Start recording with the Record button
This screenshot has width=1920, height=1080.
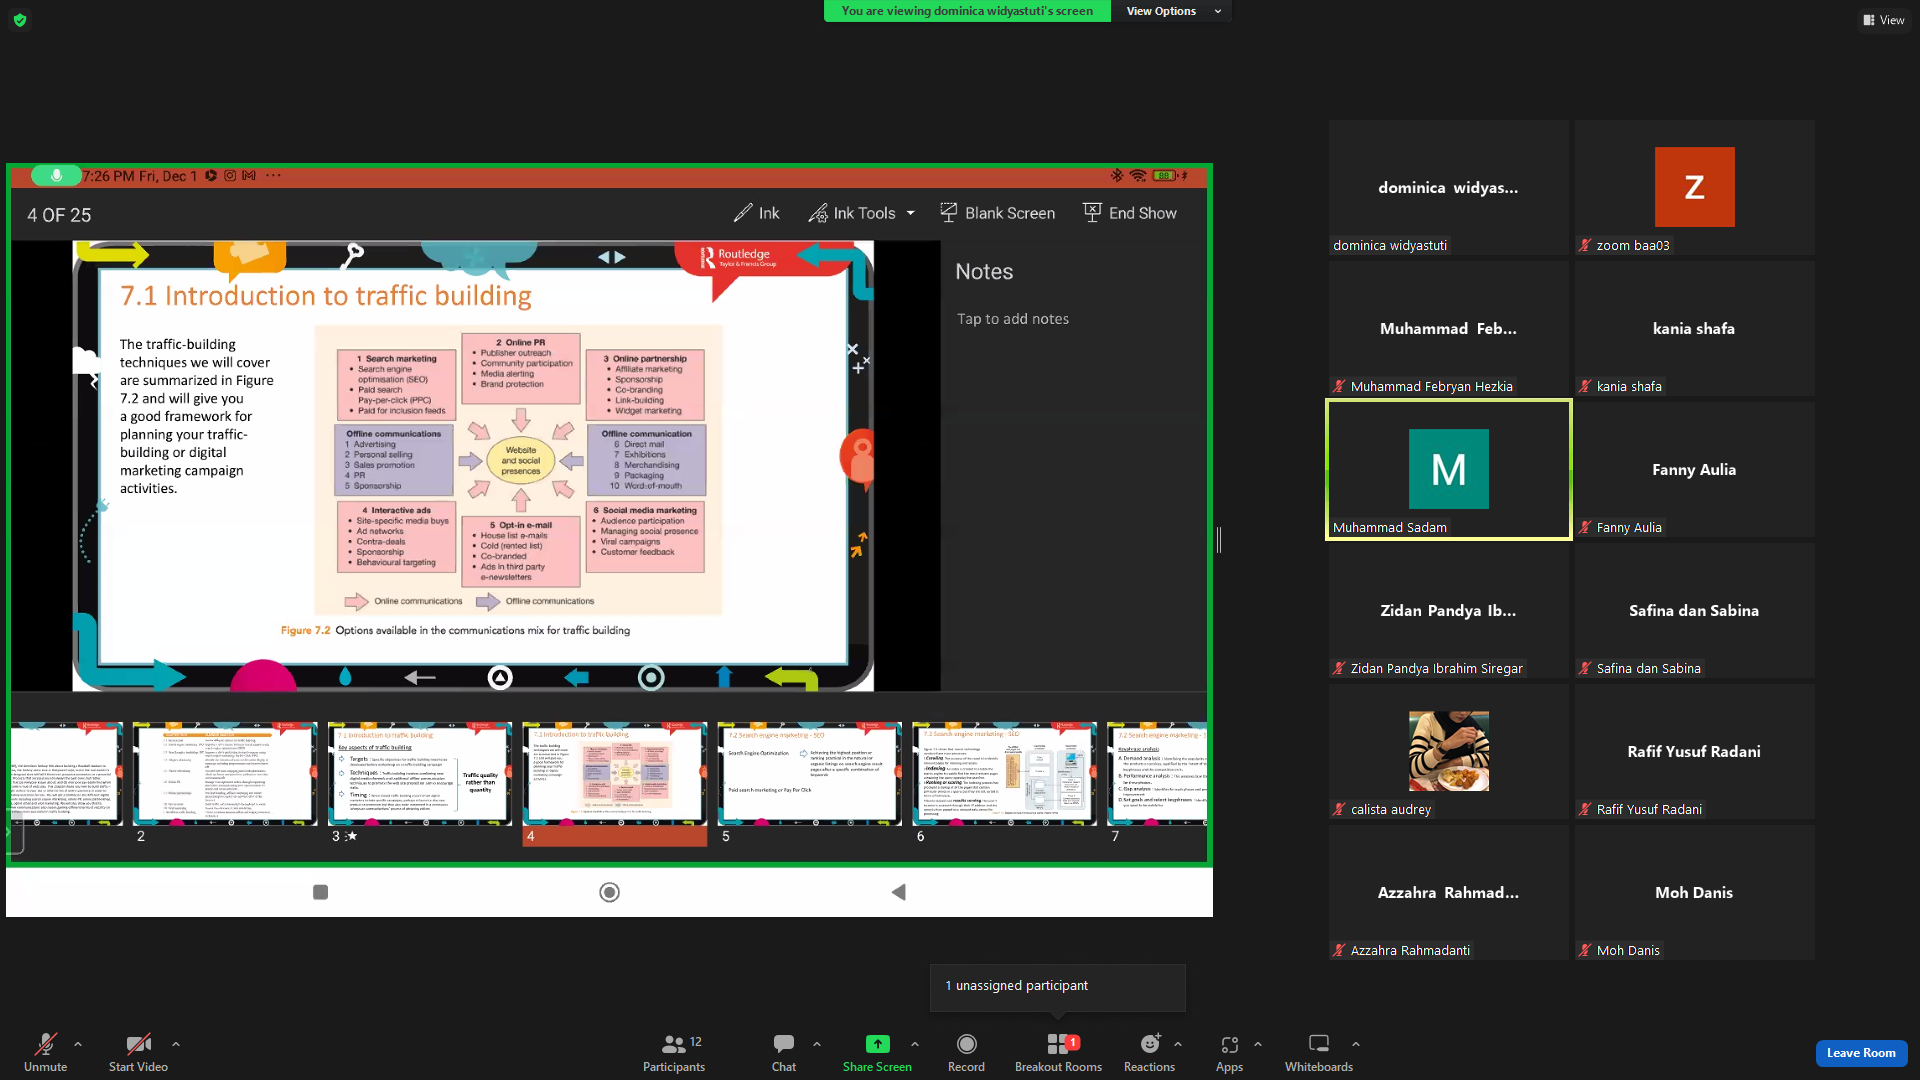tap(966, 1052)
